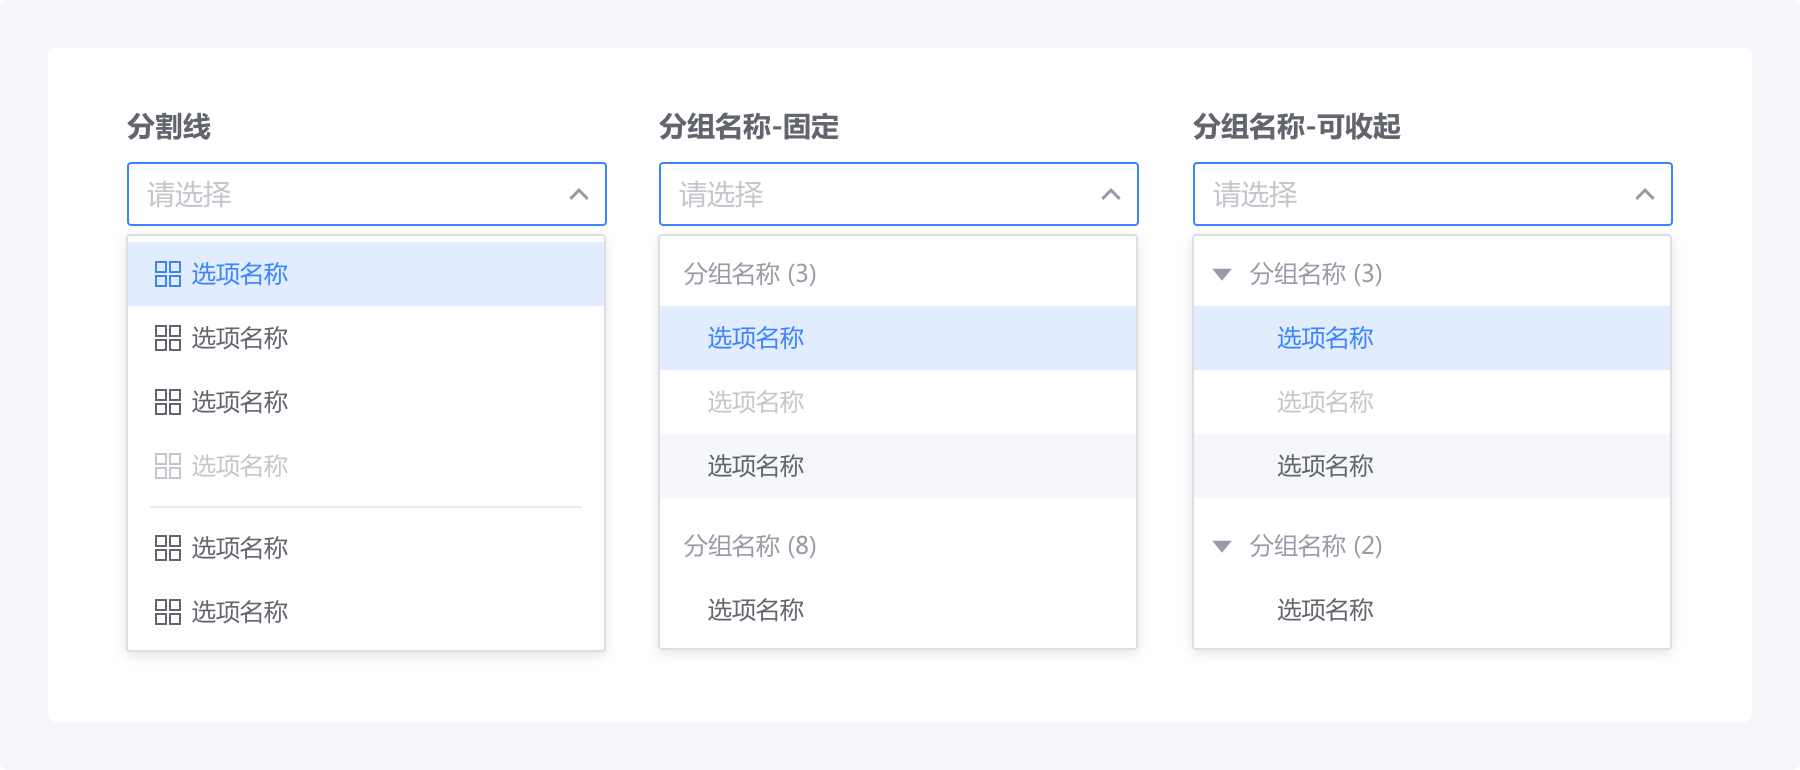This screenshot has height=770, width=1800.
Task: Click the grid icon of the highlighted blue option
Action: pos(168,274)
